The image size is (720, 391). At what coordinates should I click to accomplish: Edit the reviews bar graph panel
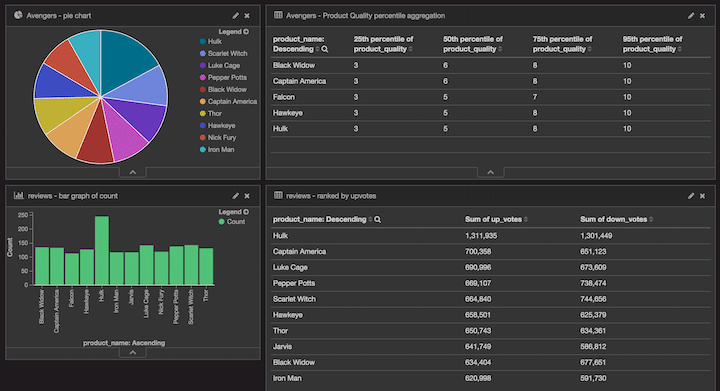pos(236,196)
